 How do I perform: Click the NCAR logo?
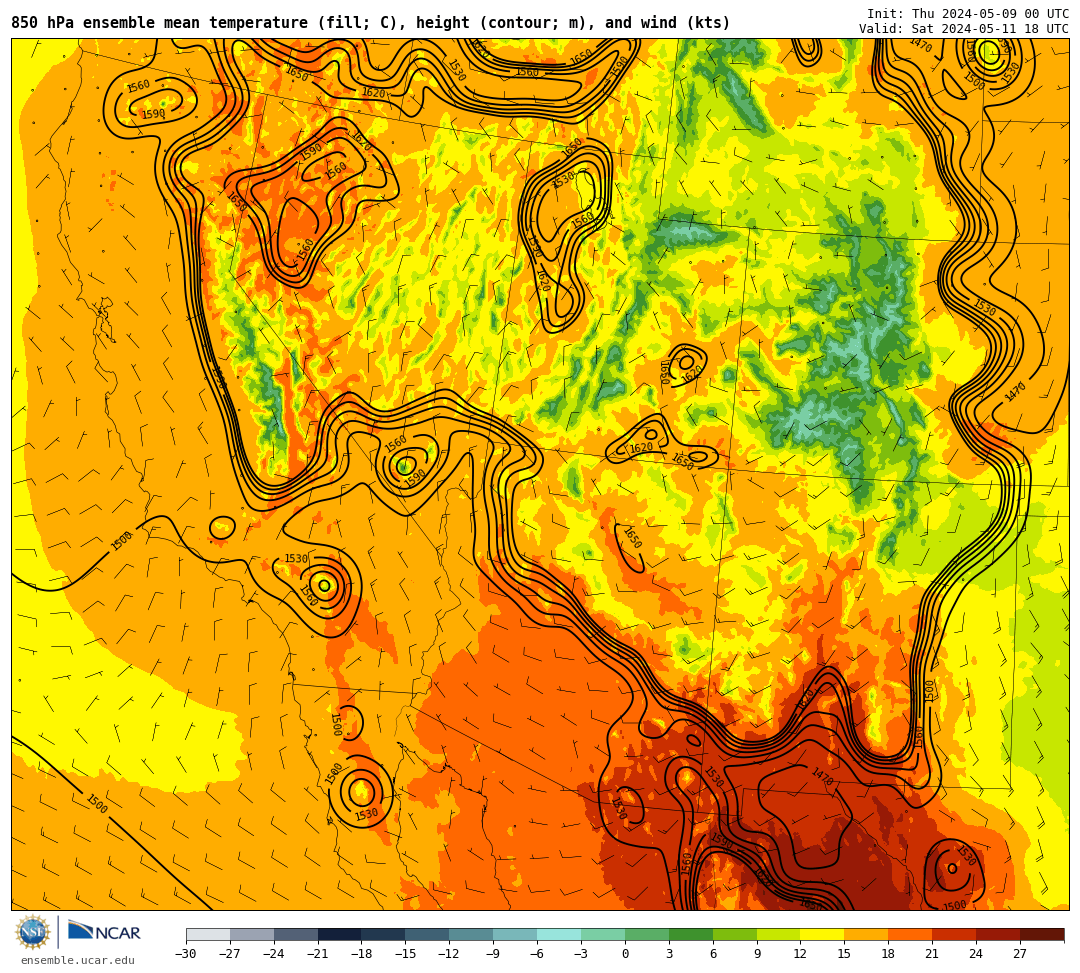[104, 932]
